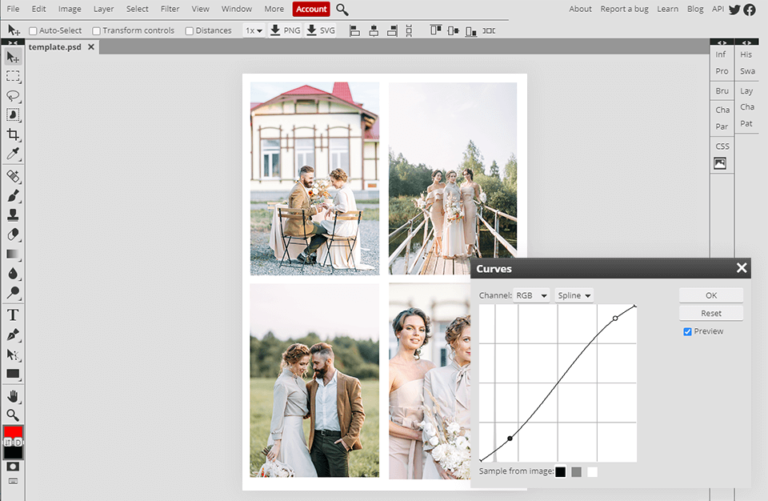Viewport: 768px width, 501px height.
Task: Open the RGB channel dropdown
Action: [531, 296]
